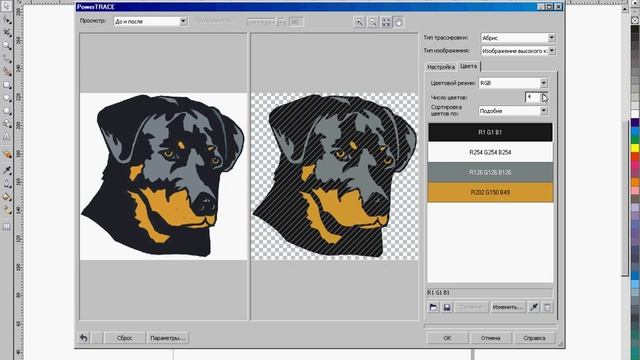Select the orange R202 G150 B49 swatch
The height and width of the screenshot is (360, 640).
coord(490,192)
